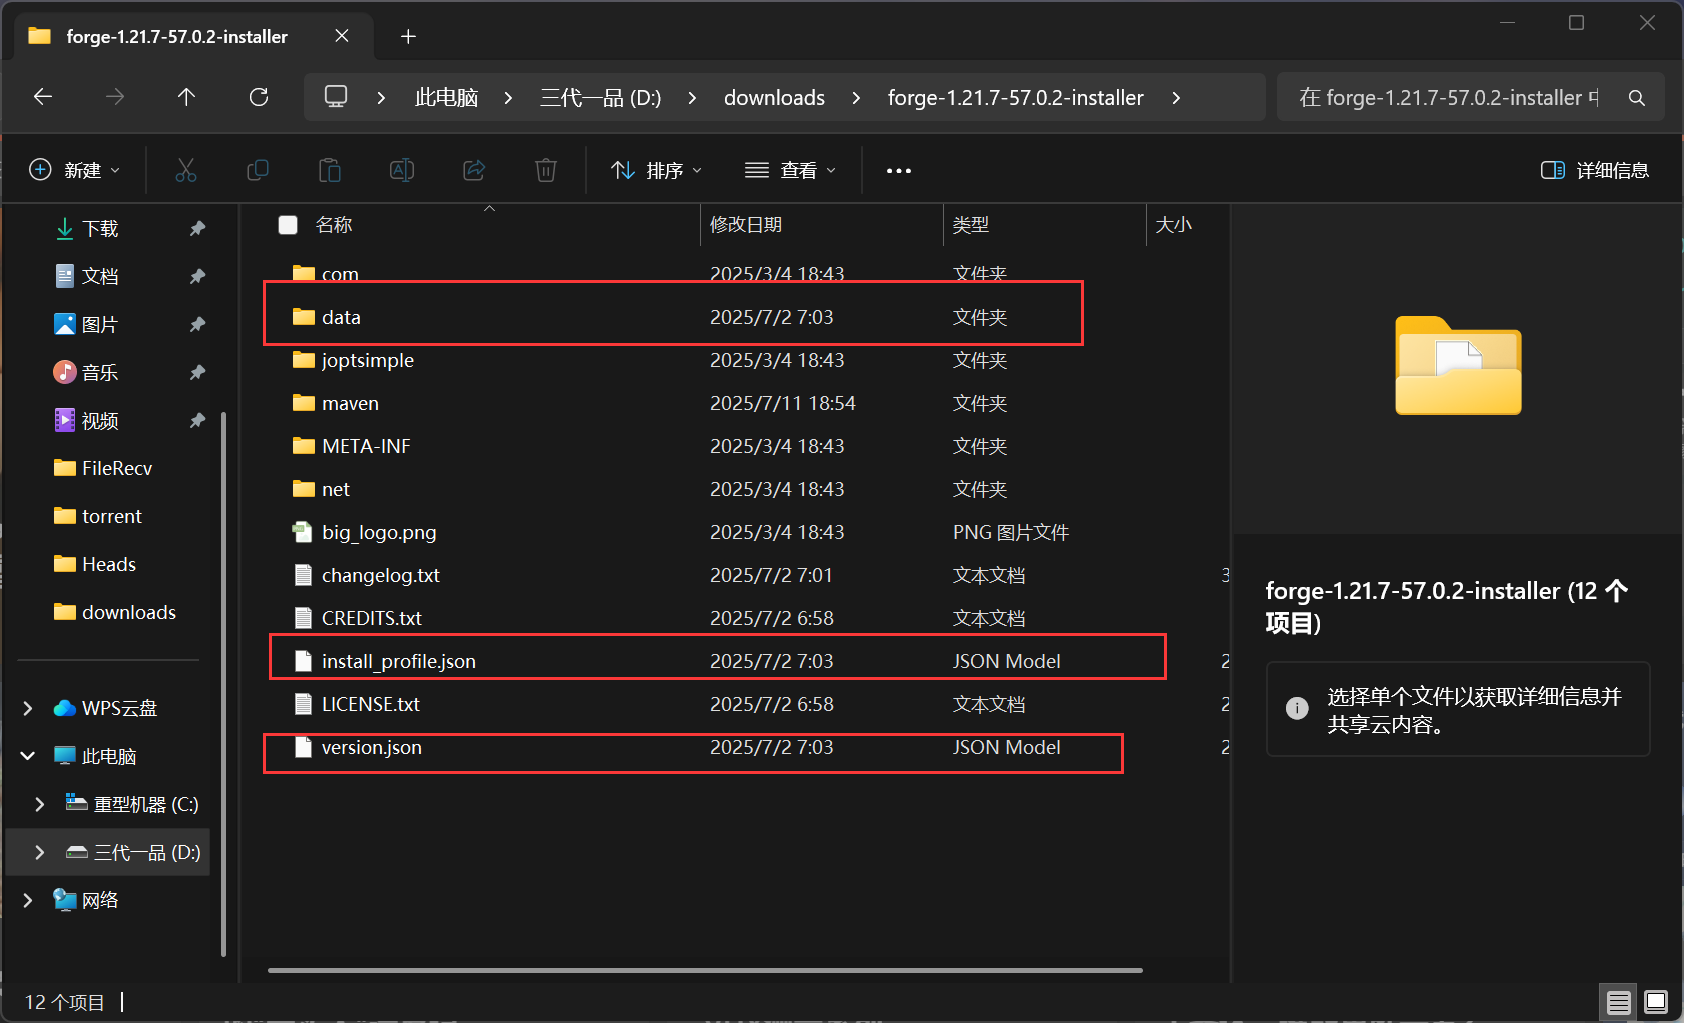Open the 查看 view dropdown
This screenshot has height=1023, width=1684.
tap(790, 170)
